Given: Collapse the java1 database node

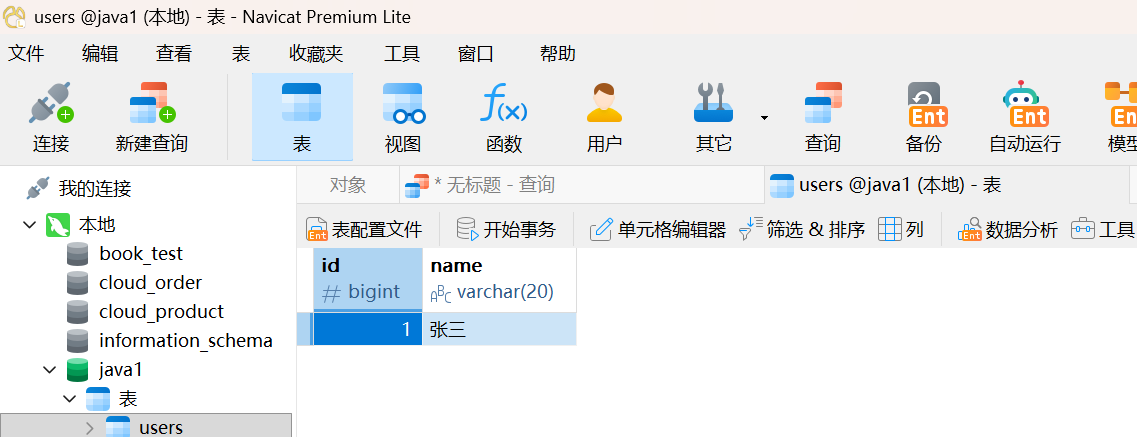Looking at the screenshot, I should (x=50, y=370).
